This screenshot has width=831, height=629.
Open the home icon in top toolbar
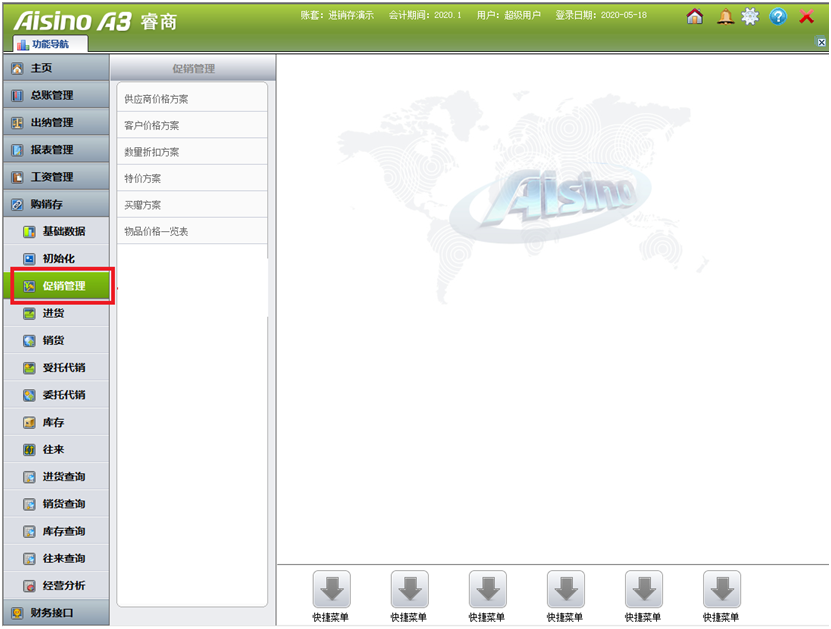point(695,16)
